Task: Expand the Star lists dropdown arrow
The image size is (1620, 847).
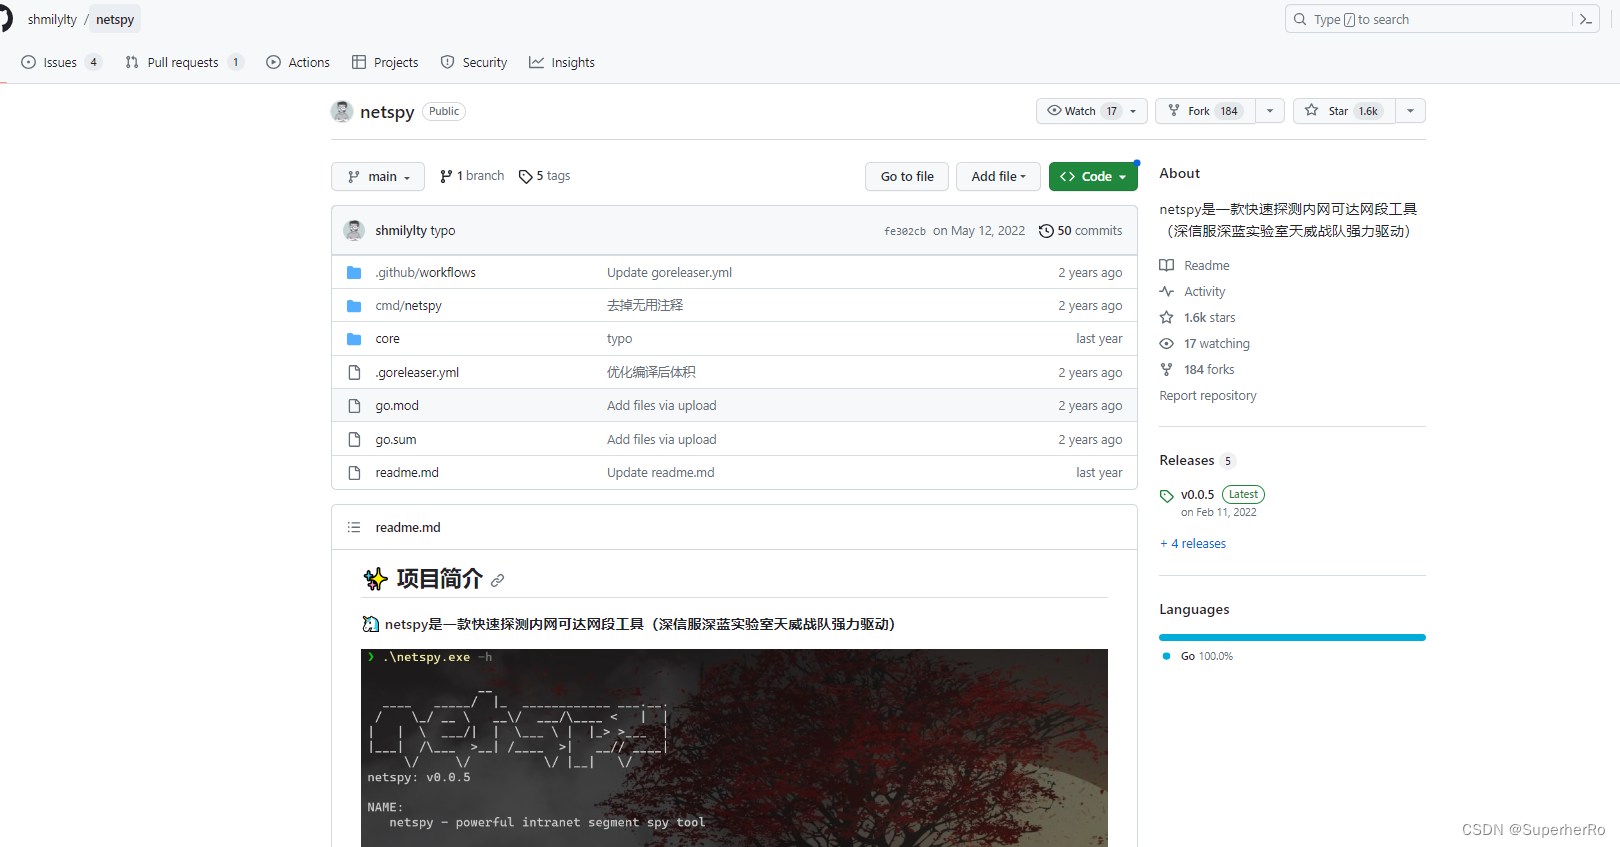Action: [1411, 111]
